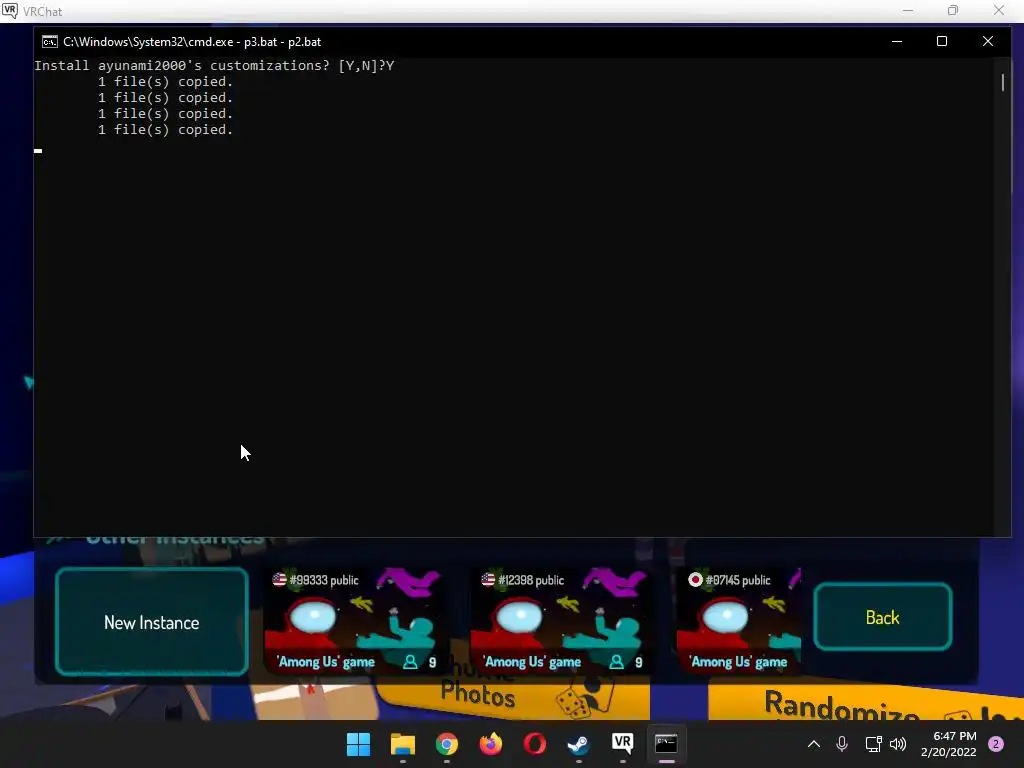Launch Opera browser from the taskbar
The height and width of the screenshot is (768, 1024).
point(534,744)
